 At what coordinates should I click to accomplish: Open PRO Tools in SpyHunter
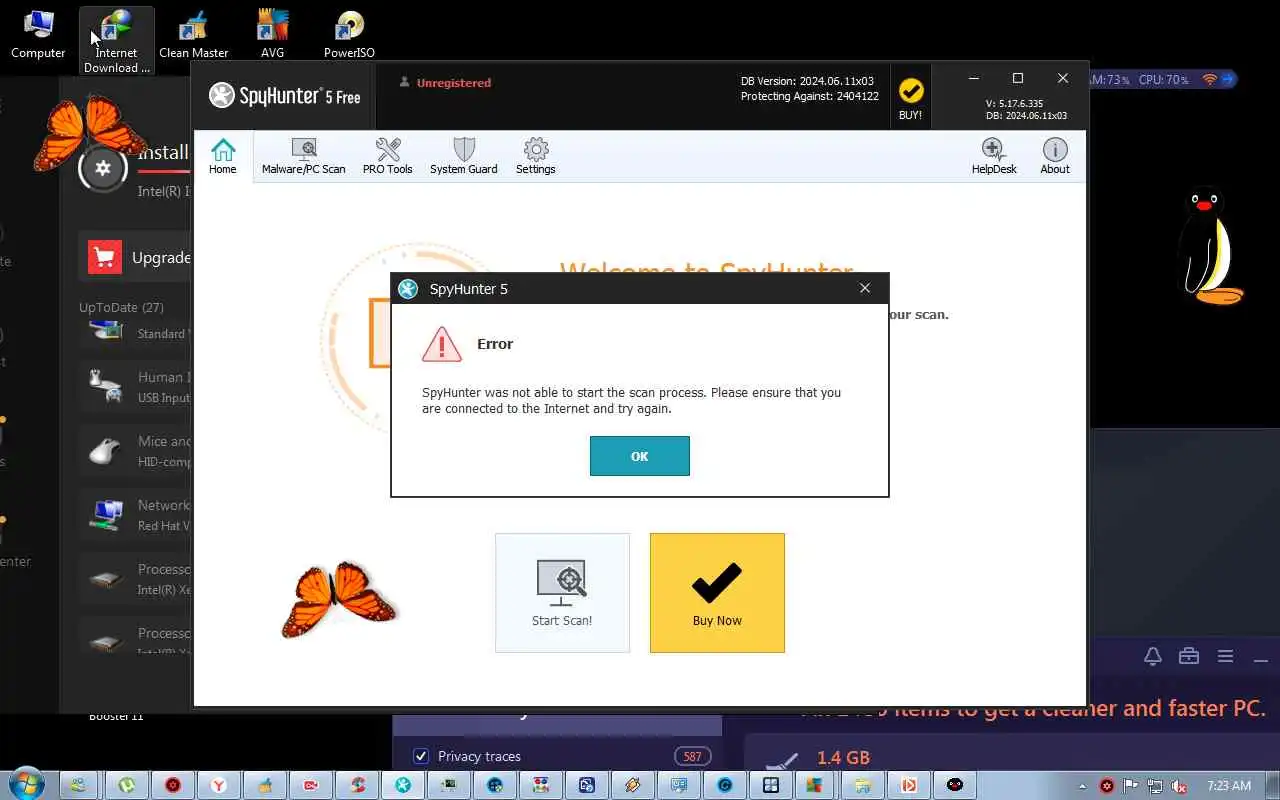387,157
